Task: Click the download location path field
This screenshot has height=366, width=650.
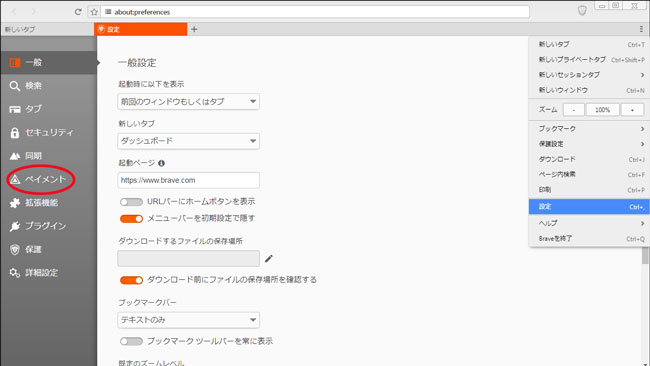Action: pyautogui.click(x=189, y=258)
